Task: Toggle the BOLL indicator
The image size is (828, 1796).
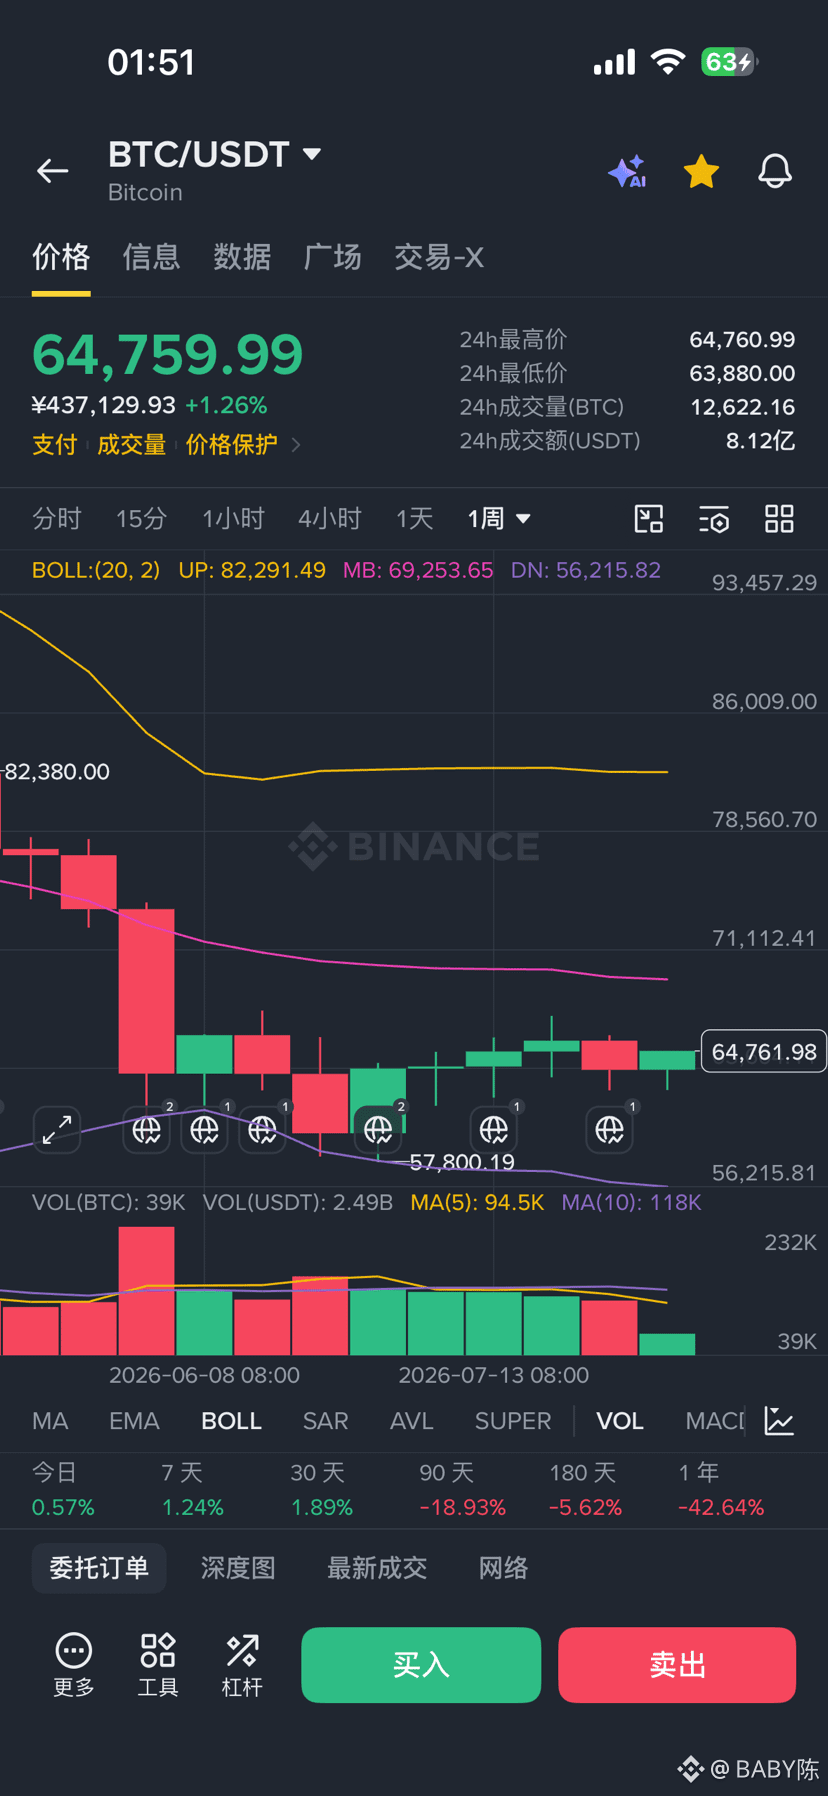Action: click(x=231, y=1421)
